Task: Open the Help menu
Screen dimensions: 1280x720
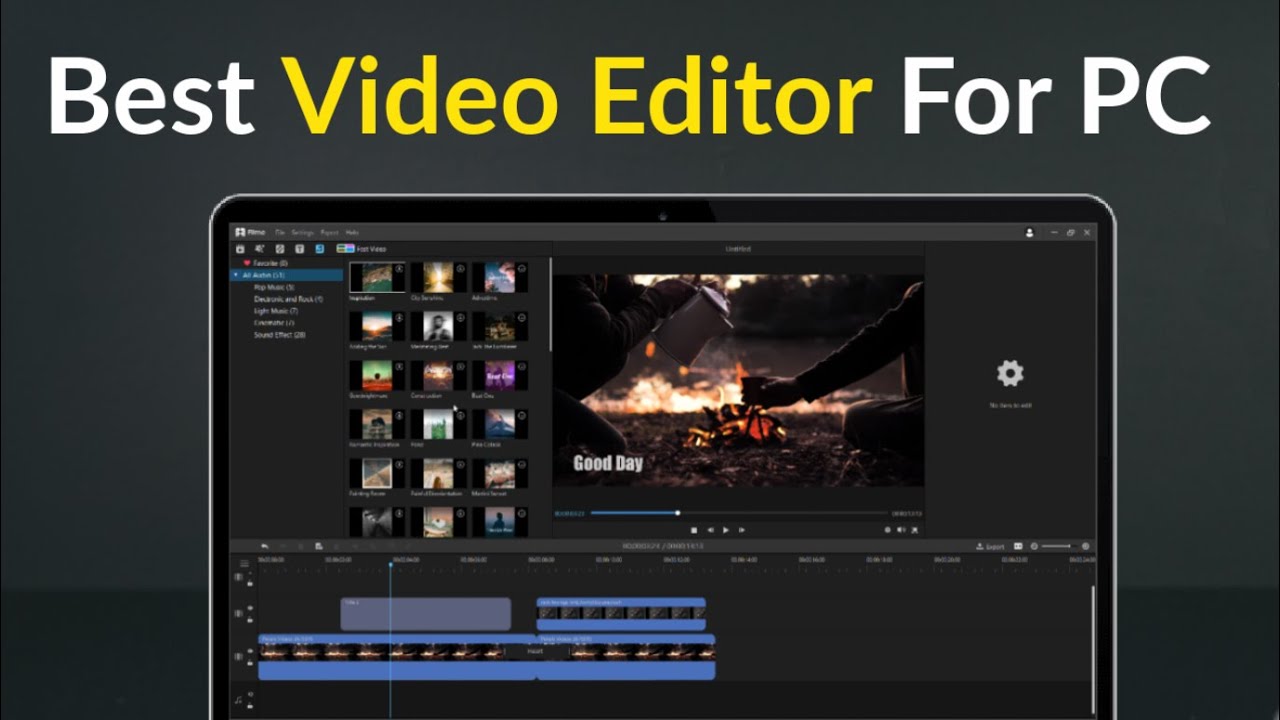Action: click(352, 232)
